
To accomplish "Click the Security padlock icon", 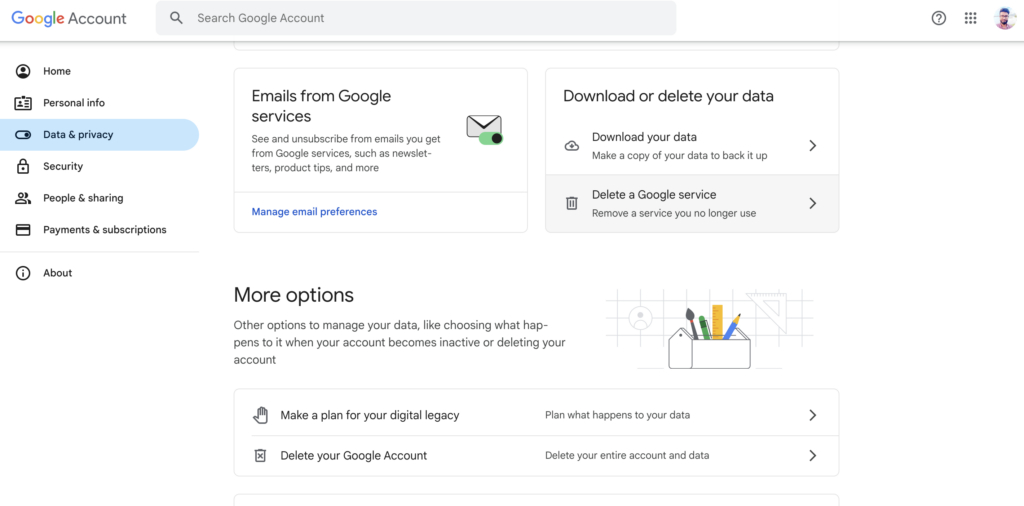I will (23, 166).
